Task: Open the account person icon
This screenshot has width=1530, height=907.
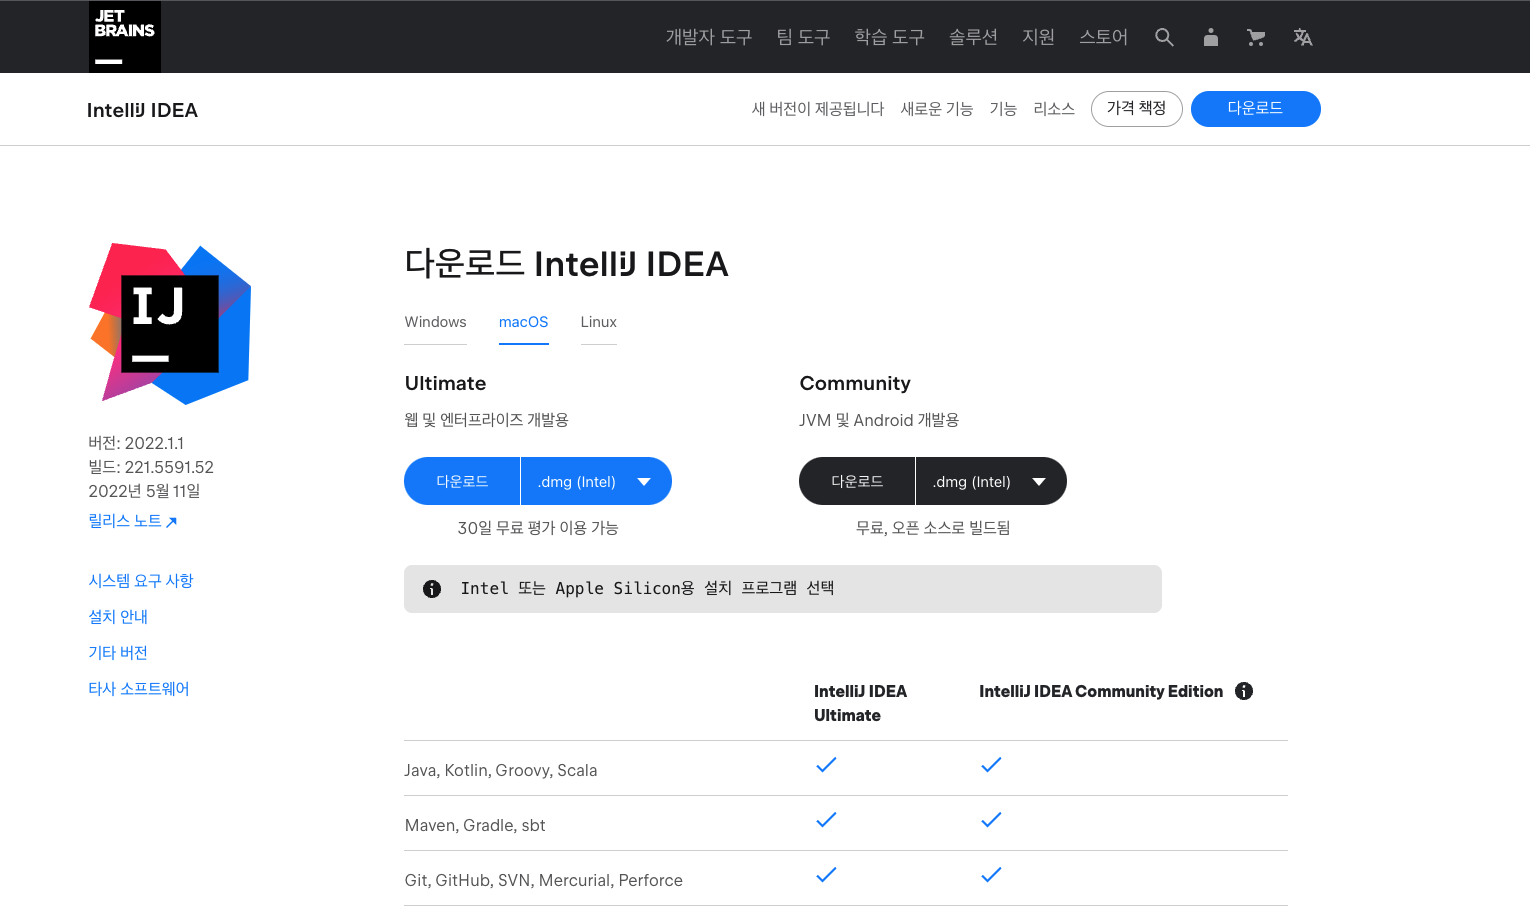Action: pos(1211,37)
